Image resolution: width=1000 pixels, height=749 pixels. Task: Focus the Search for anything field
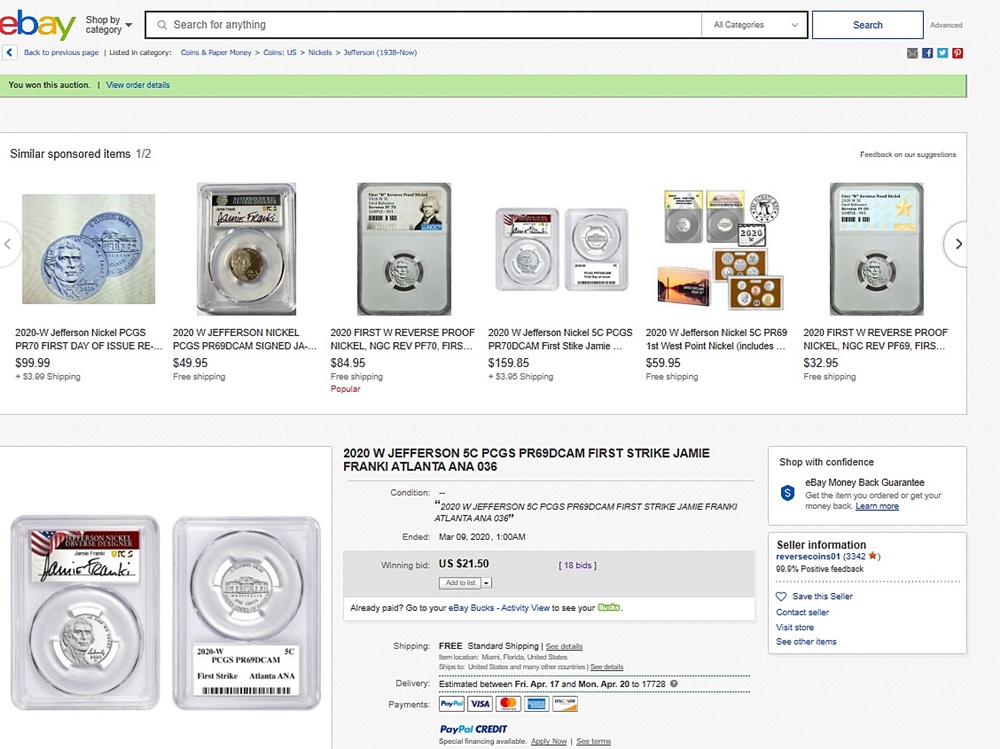(x=423, y=25)
